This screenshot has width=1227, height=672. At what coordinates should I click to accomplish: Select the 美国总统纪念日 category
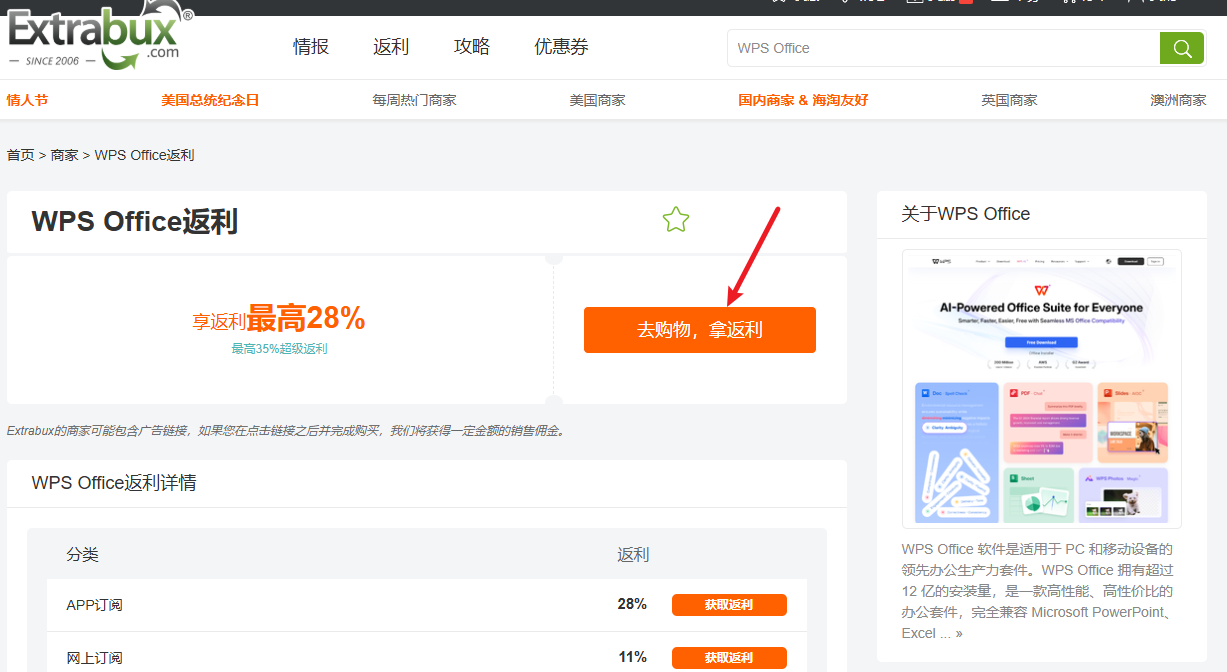coord(210,100)
